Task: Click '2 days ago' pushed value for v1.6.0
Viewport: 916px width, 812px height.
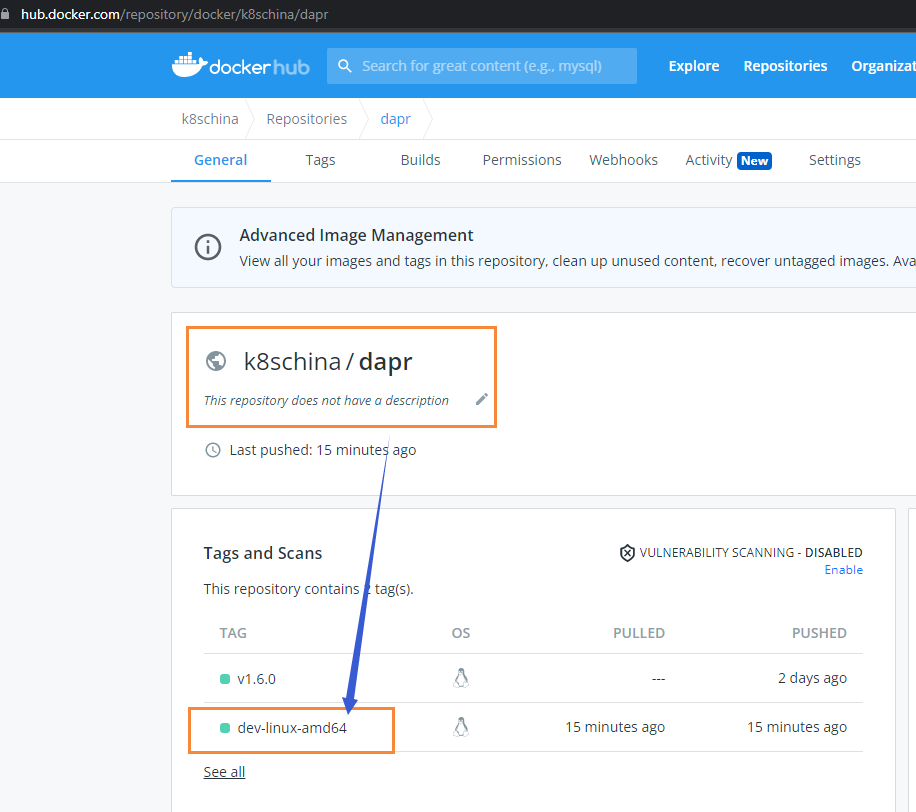Action: pos(812,678)
